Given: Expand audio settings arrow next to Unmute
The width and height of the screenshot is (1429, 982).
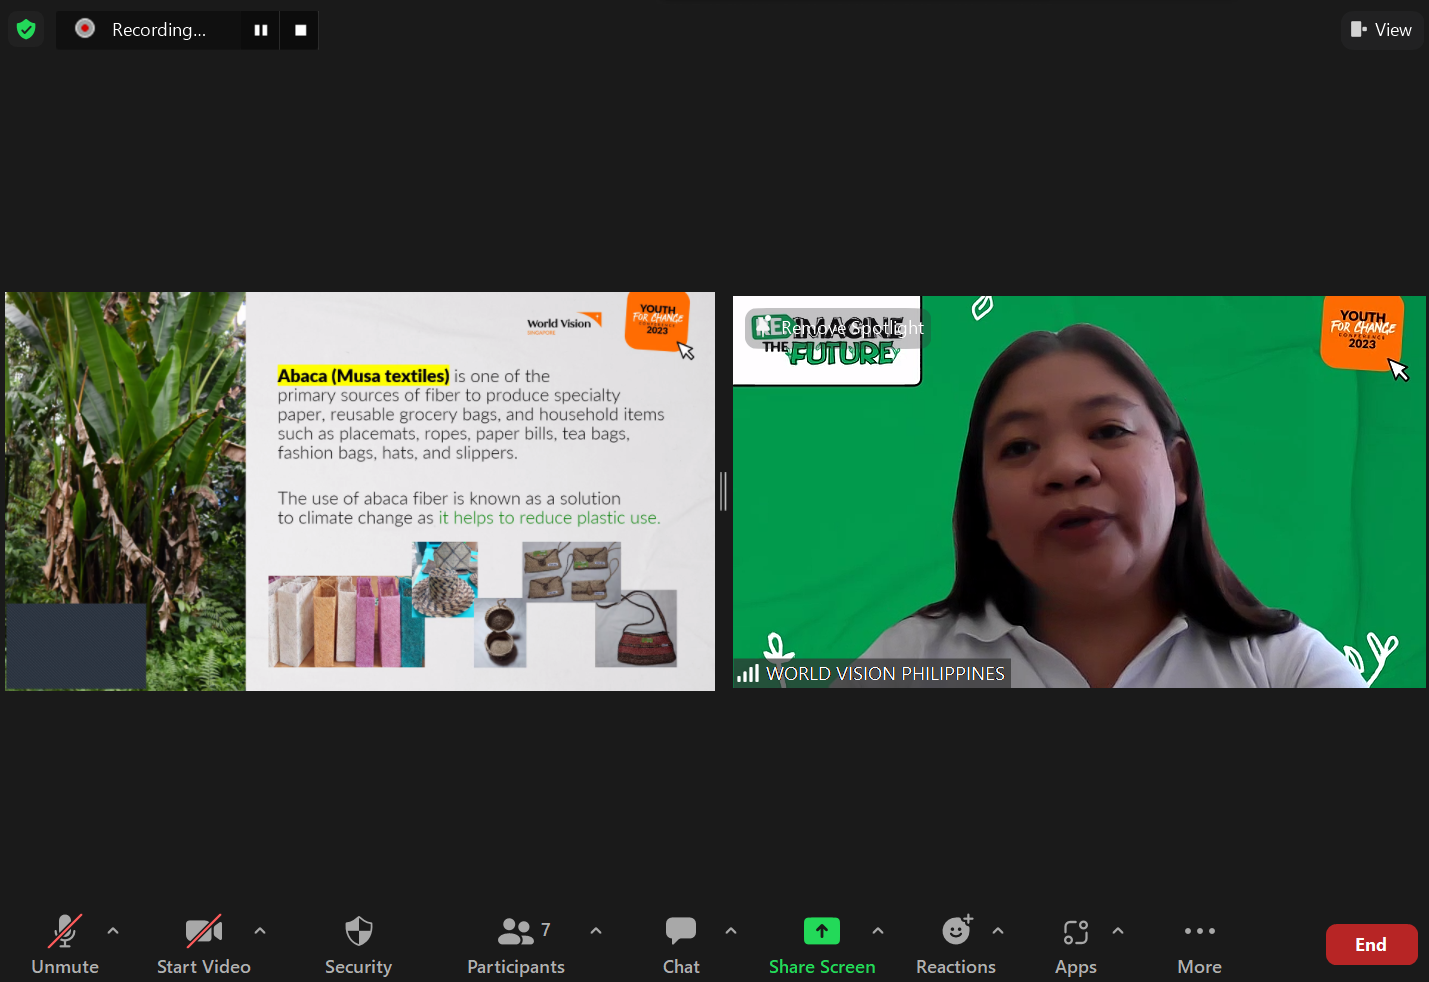Looking at the screenshot, I should (113, 931).
